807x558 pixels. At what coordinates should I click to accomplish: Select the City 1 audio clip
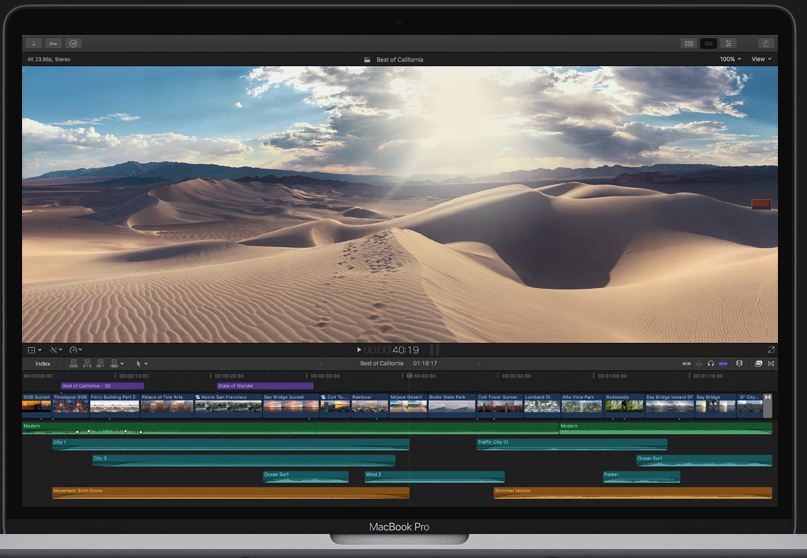tap(231, 444)
